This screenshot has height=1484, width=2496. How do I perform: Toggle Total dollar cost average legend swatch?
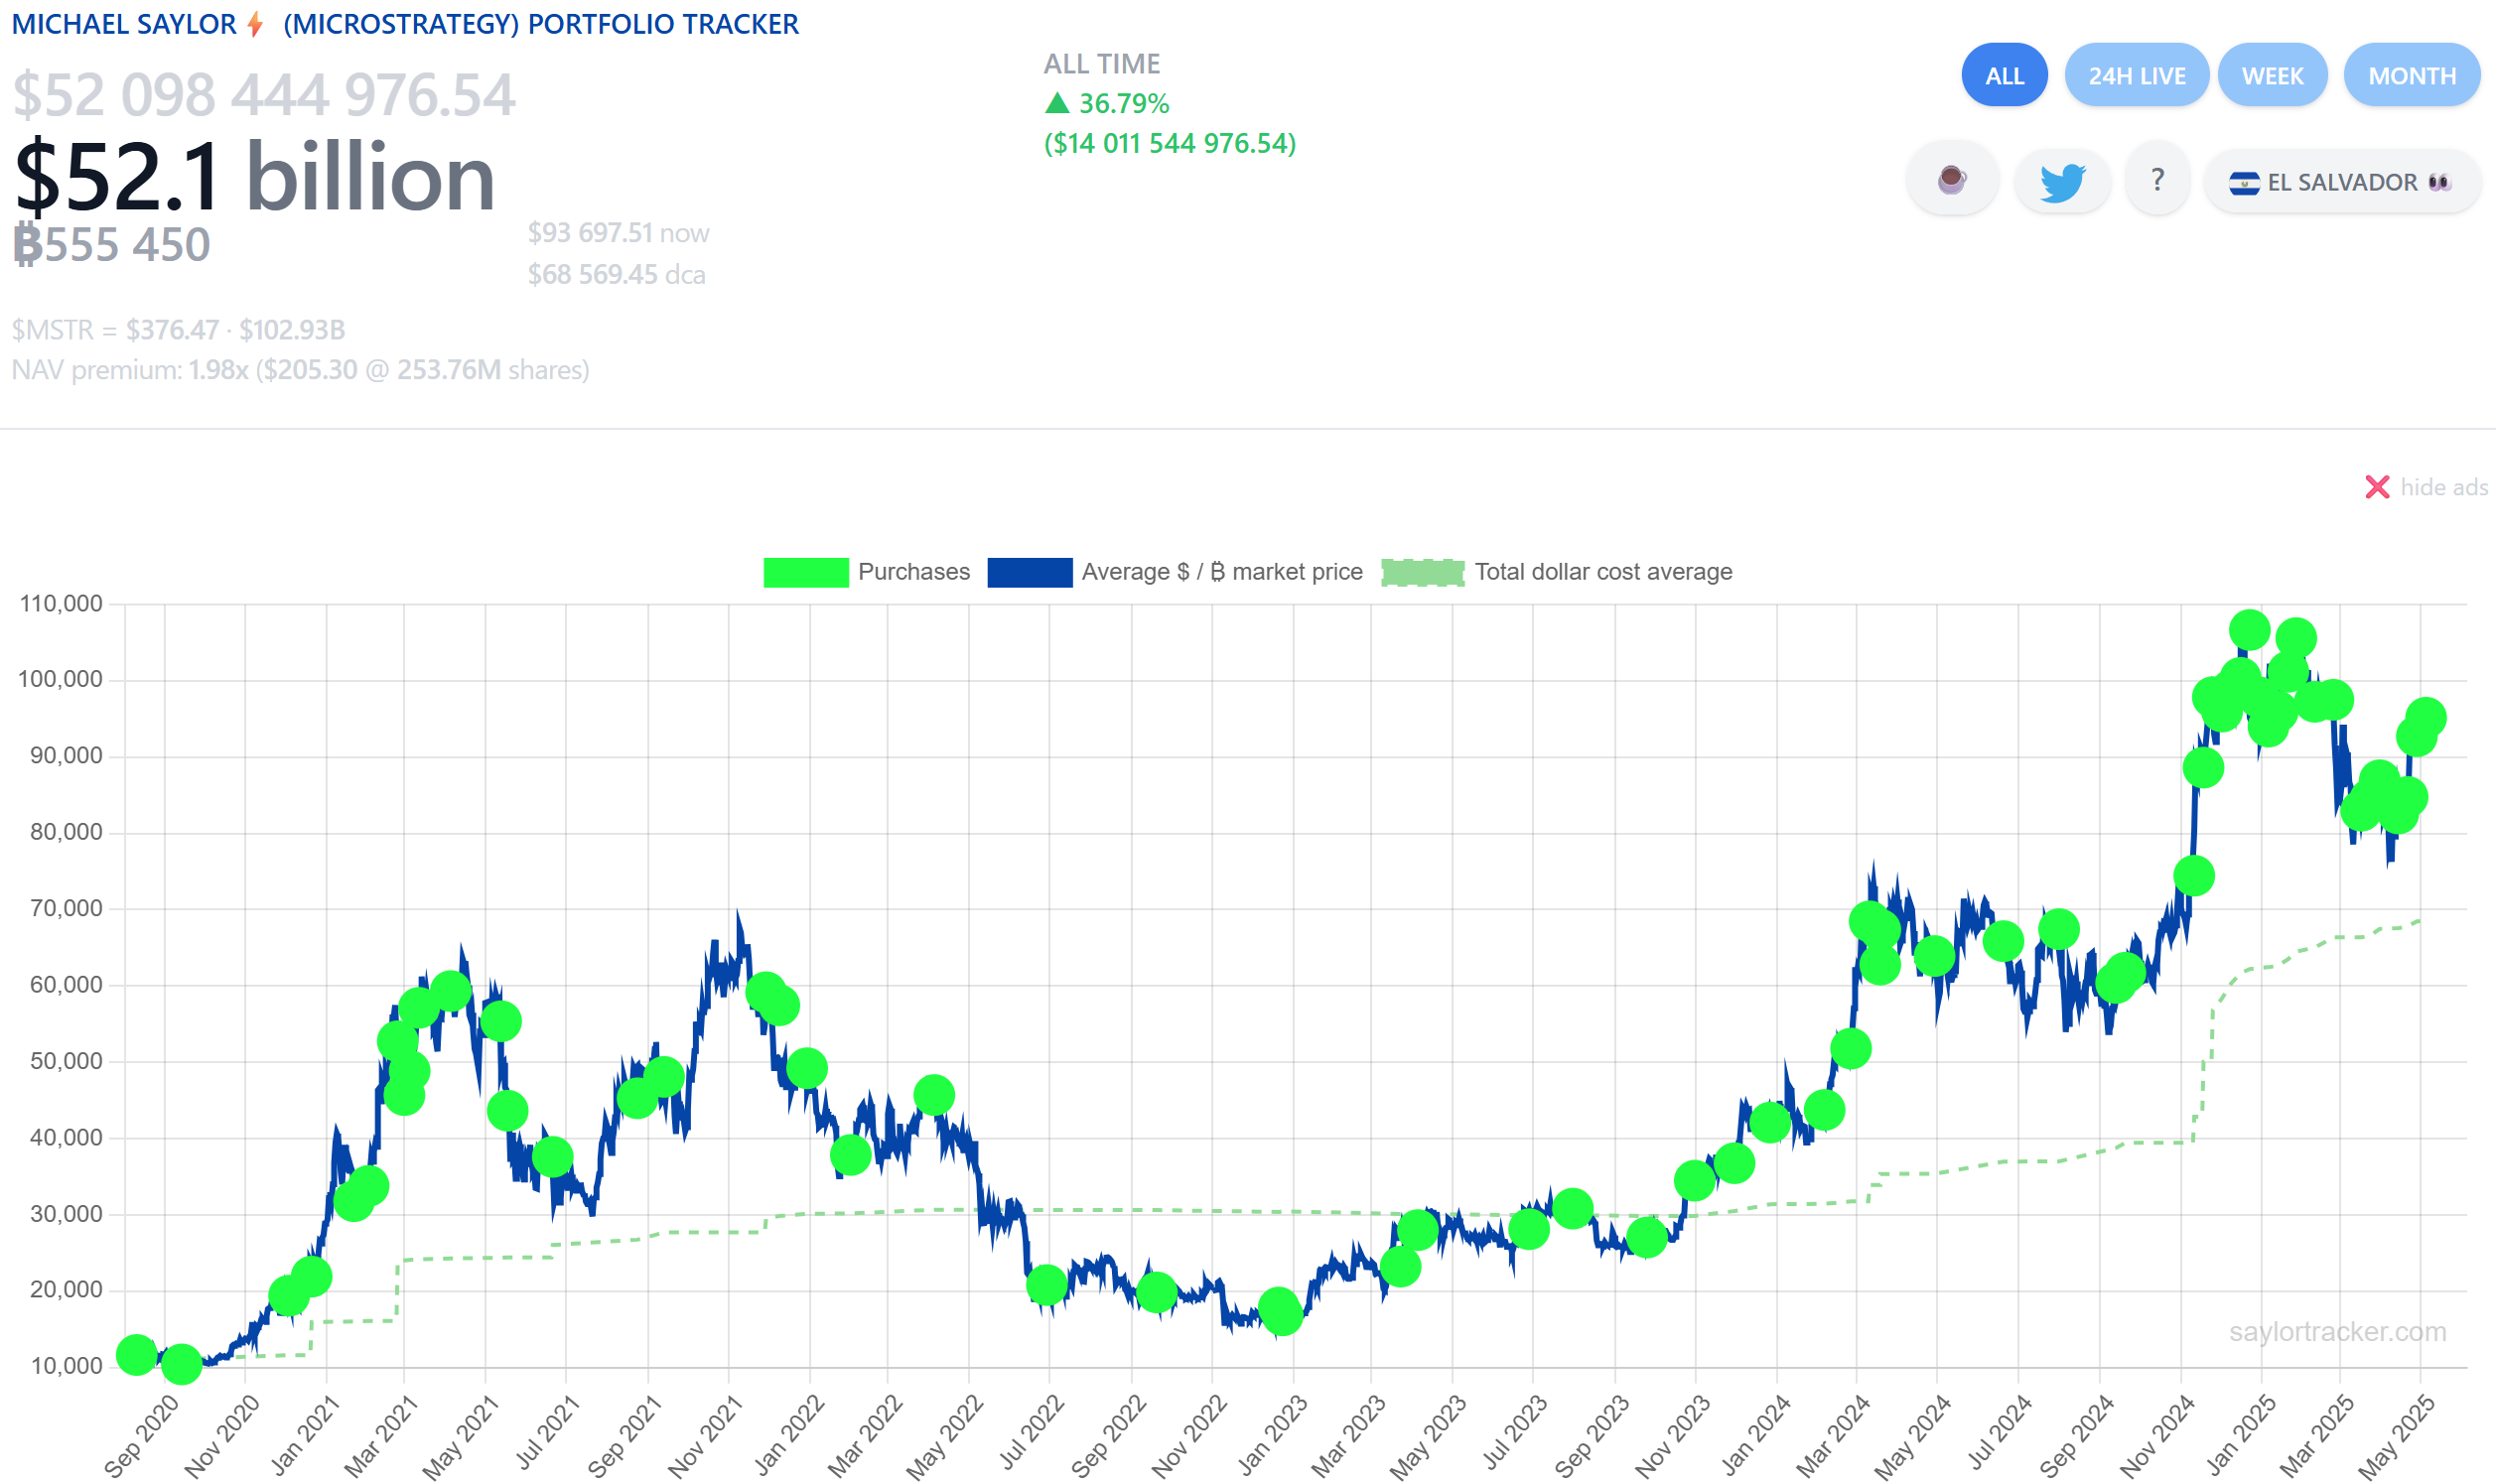pos(1422,572)
